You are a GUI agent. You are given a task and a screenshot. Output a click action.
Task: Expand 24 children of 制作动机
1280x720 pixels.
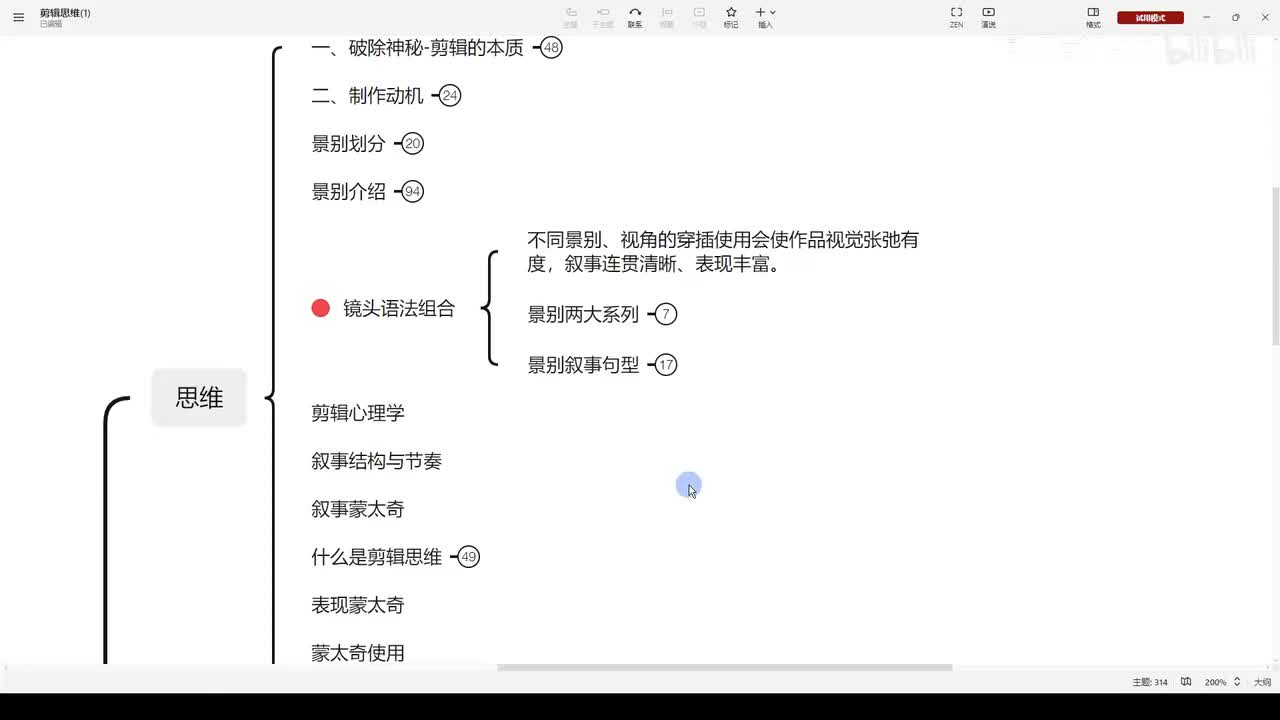[450, 96]
